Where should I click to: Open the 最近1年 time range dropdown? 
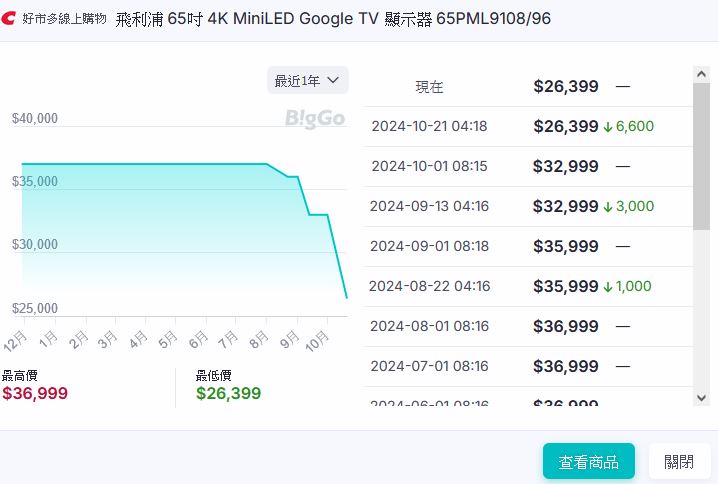point(307,81)
